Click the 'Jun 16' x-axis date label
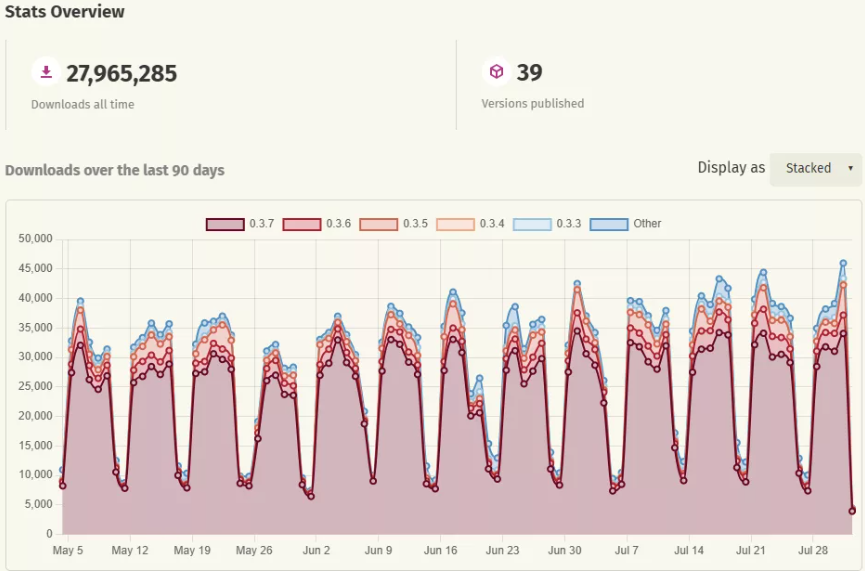Viewport: 865px width, 573px height. click(440, 550)
